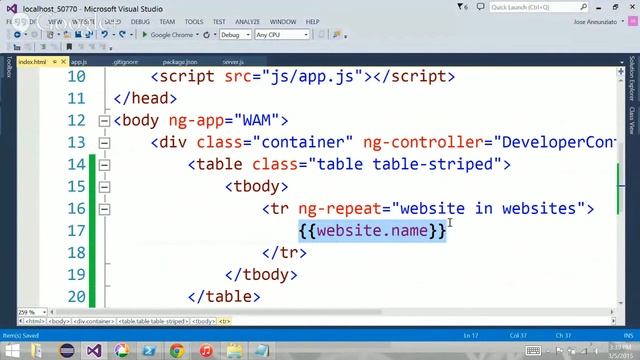Open the HELP menu

click(312, 22)
